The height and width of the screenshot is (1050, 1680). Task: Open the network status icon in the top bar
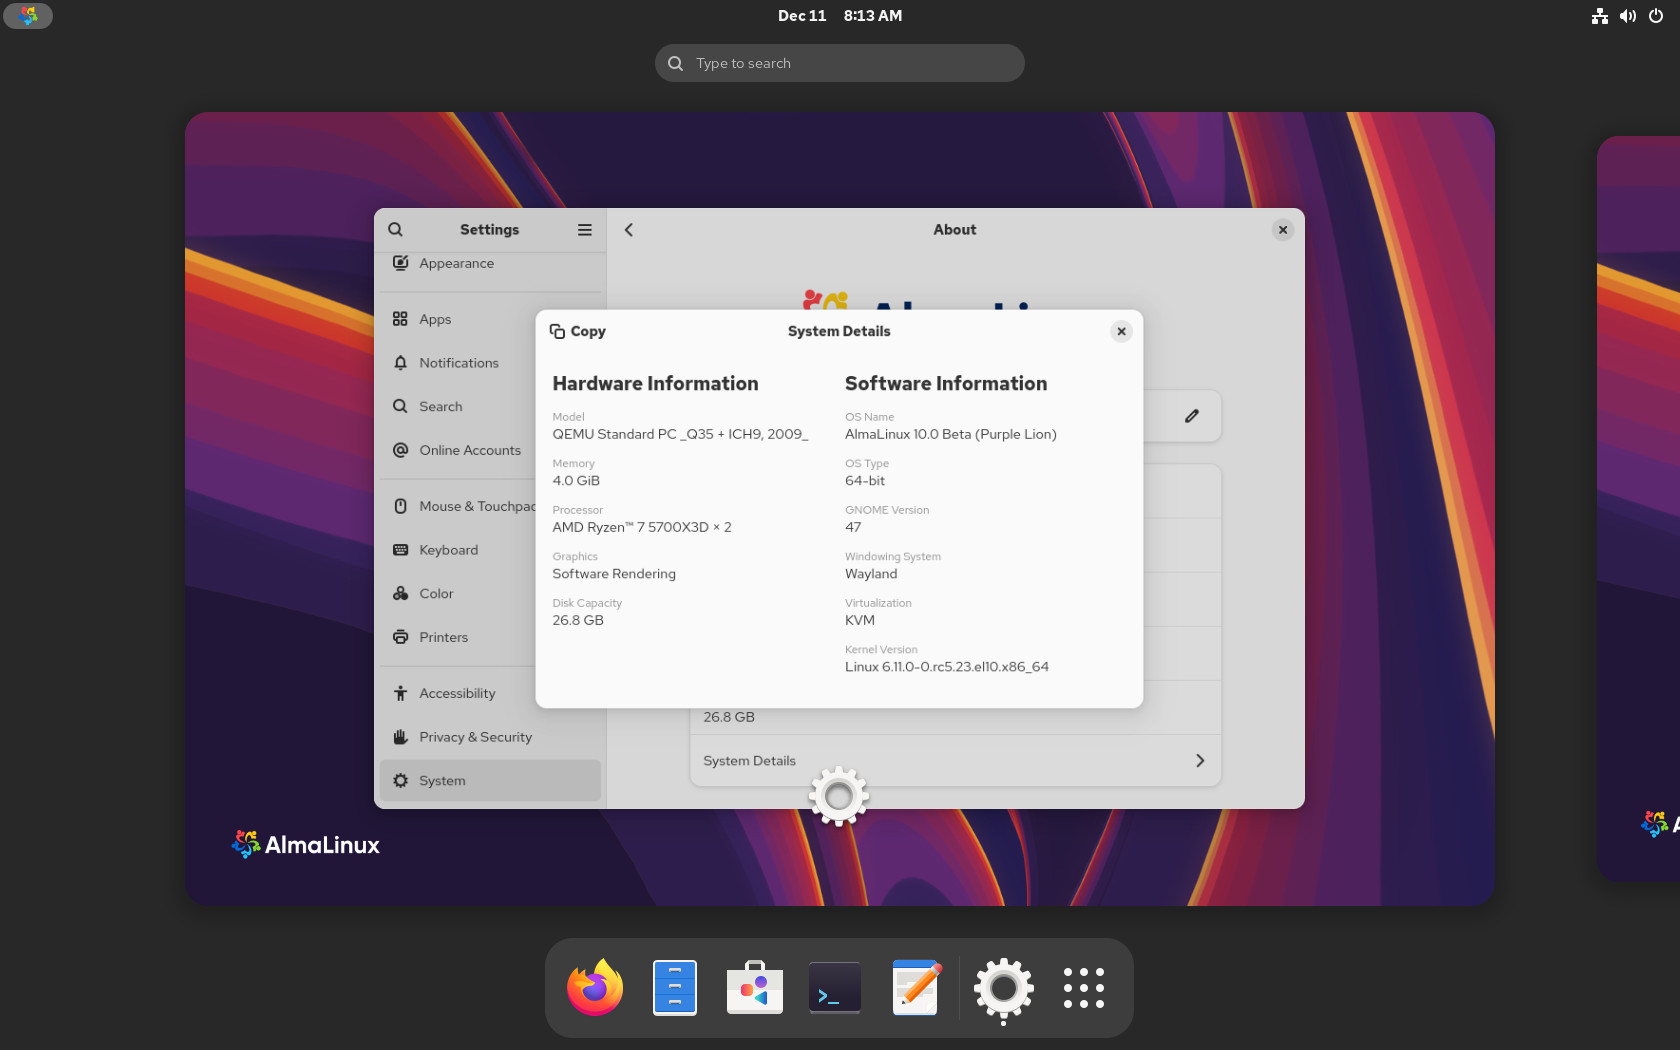coord(1600,16)
